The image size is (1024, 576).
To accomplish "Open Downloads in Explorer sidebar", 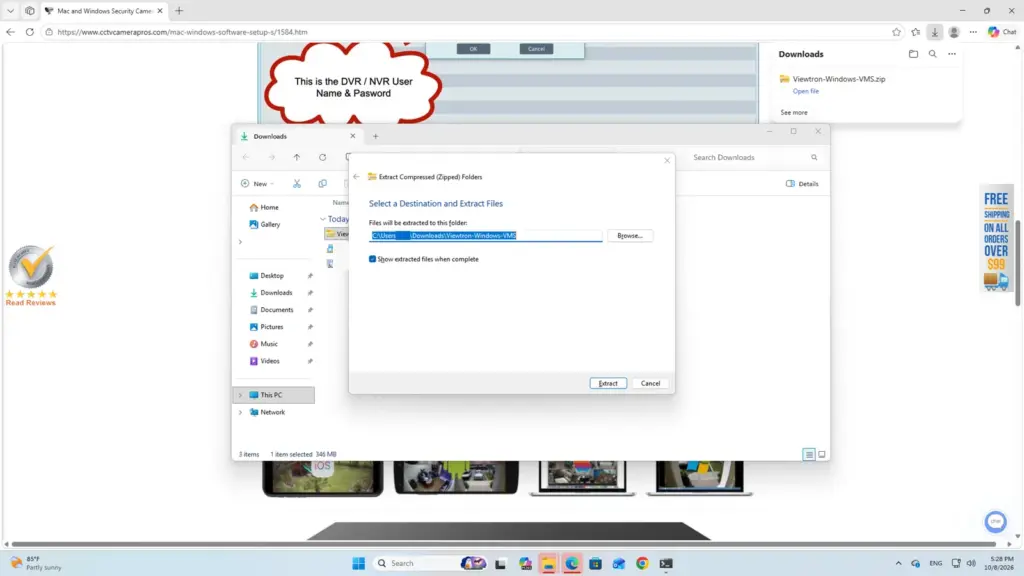I will 276,293.
